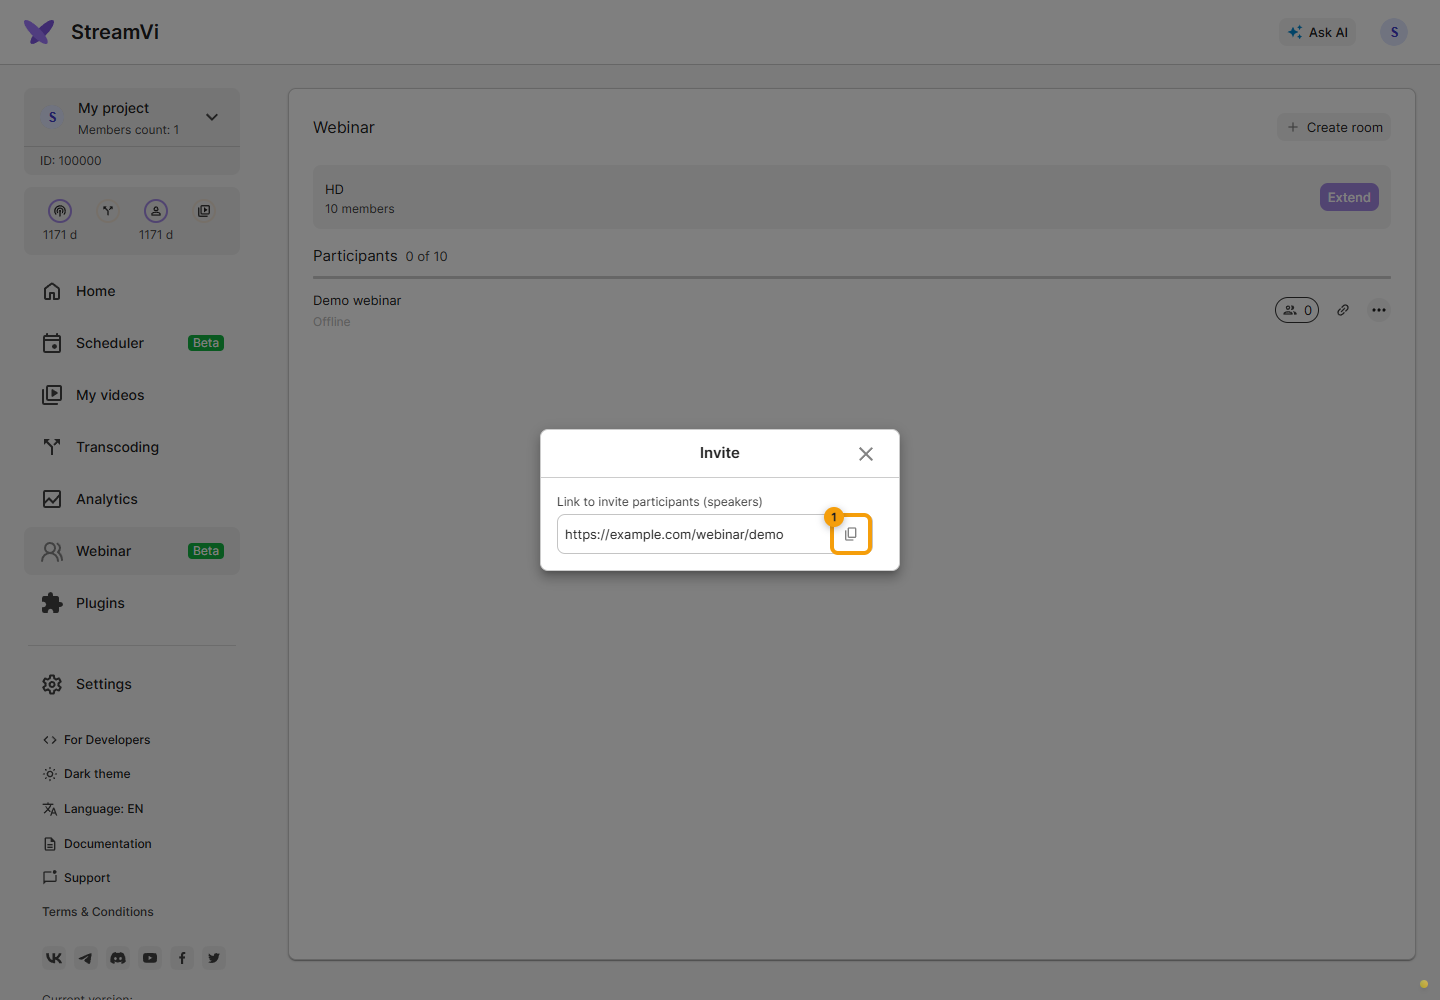The width and height of the screenshot is (1440, 1000).
Task: Open the user avatar menu
Action: (x=1394, y=32)
